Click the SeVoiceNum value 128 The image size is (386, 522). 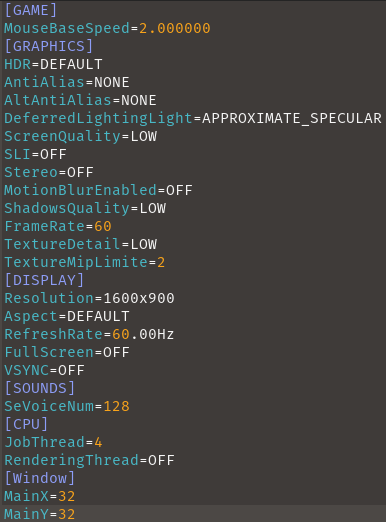click(x=116, y=406)
